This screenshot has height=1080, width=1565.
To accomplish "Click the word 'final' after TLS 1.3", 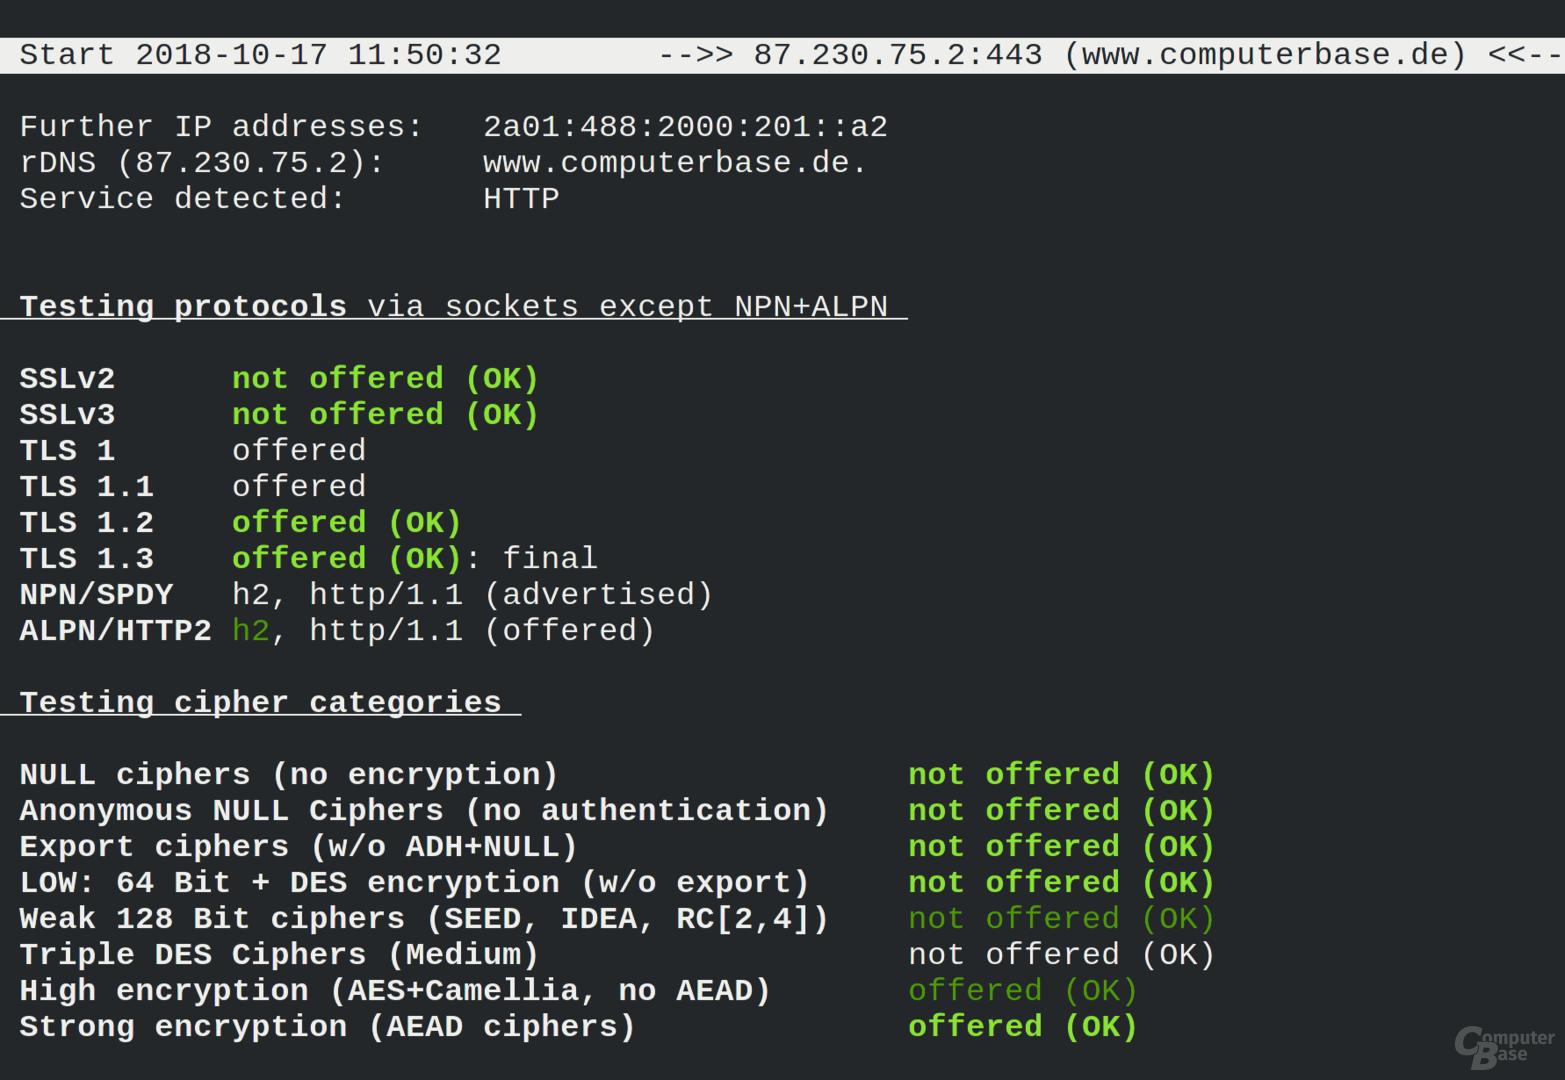I will point(549,559).
